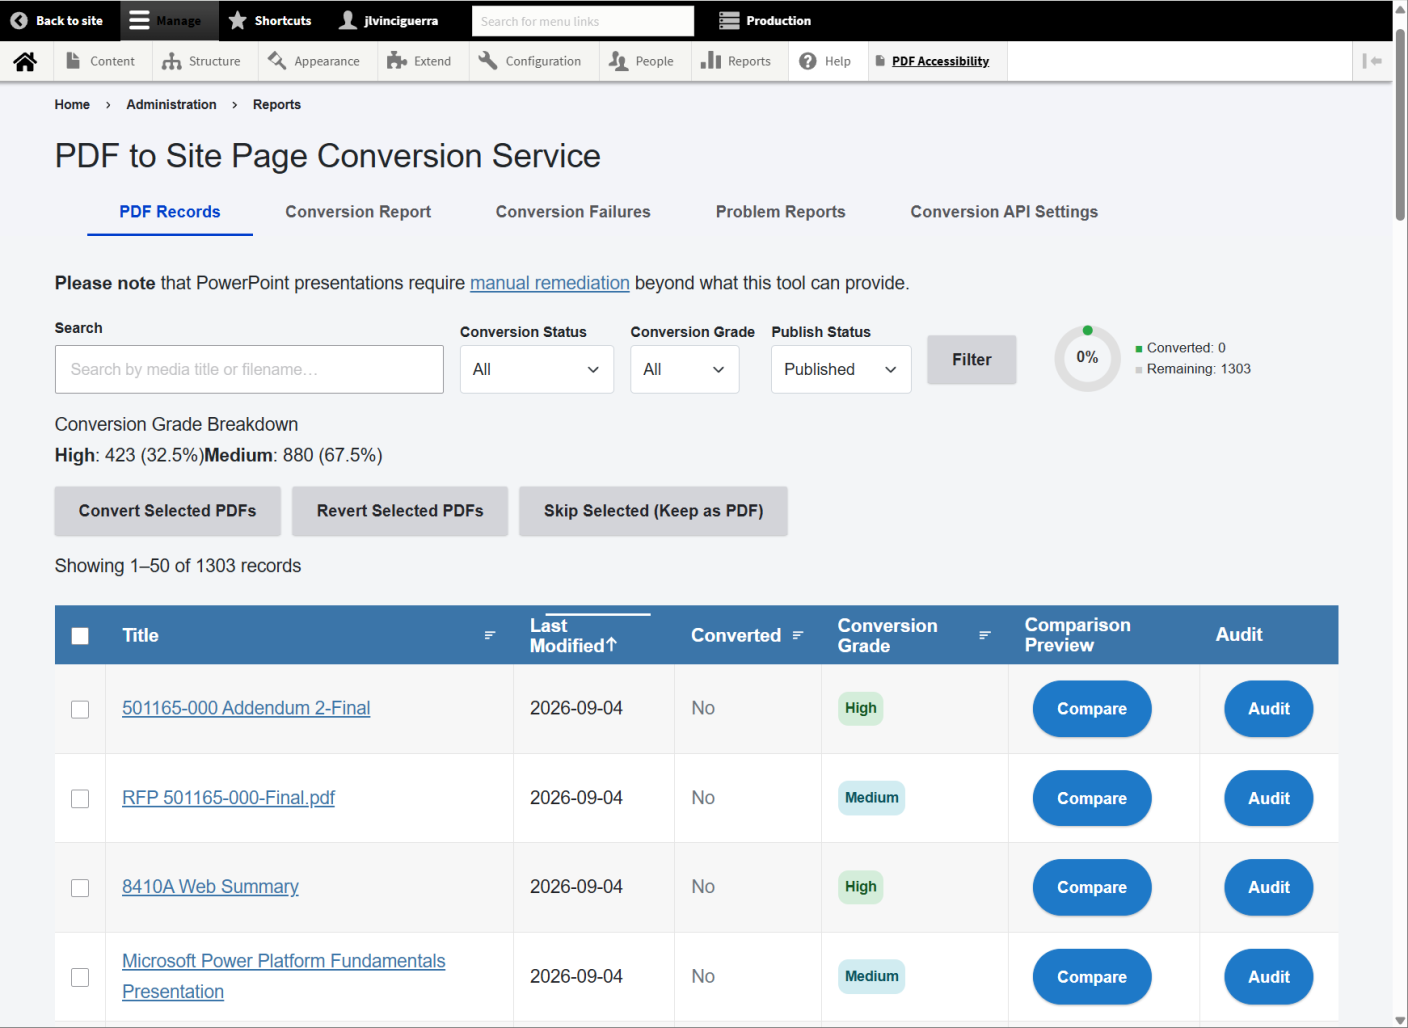The image size is (1408, 1028).
Task: Switch to the Conversion Report tab
Action: coord(358,212)
